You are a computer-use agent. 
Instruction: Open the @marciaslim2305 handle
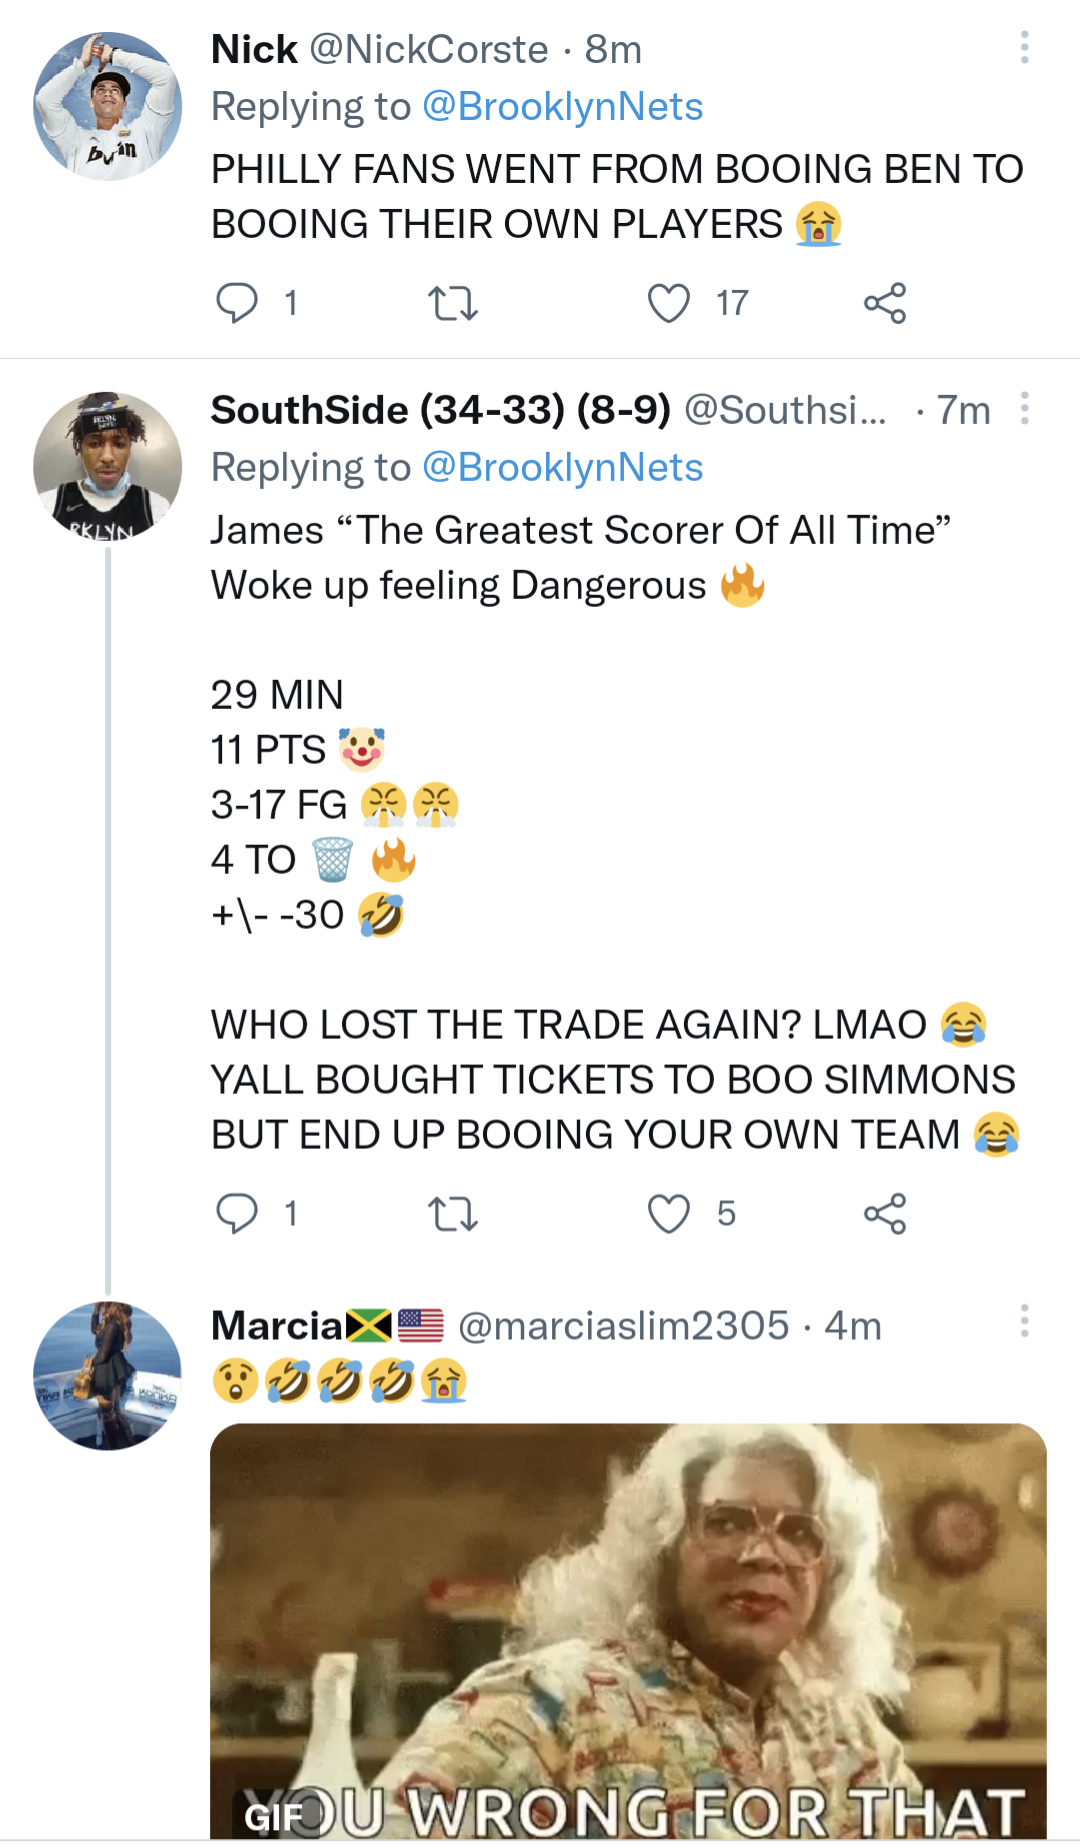point(623,1326)
